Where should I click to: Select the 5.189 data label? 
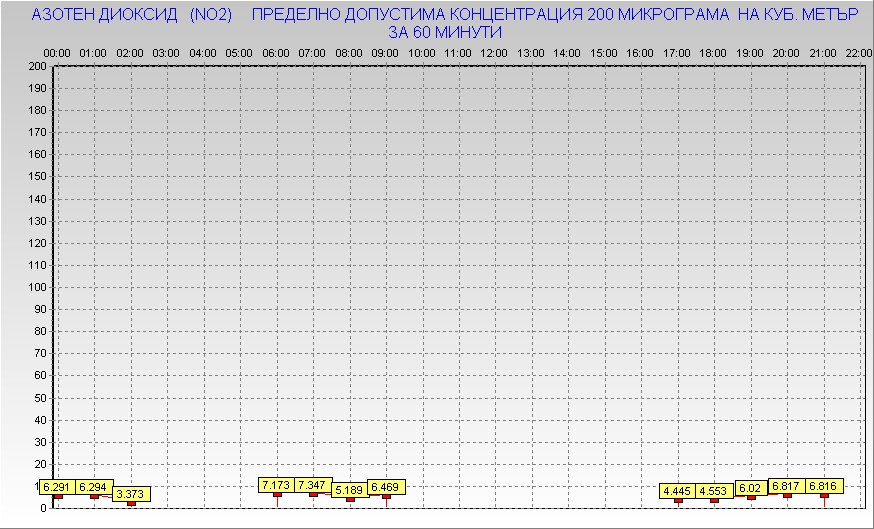tap(349, 490)
